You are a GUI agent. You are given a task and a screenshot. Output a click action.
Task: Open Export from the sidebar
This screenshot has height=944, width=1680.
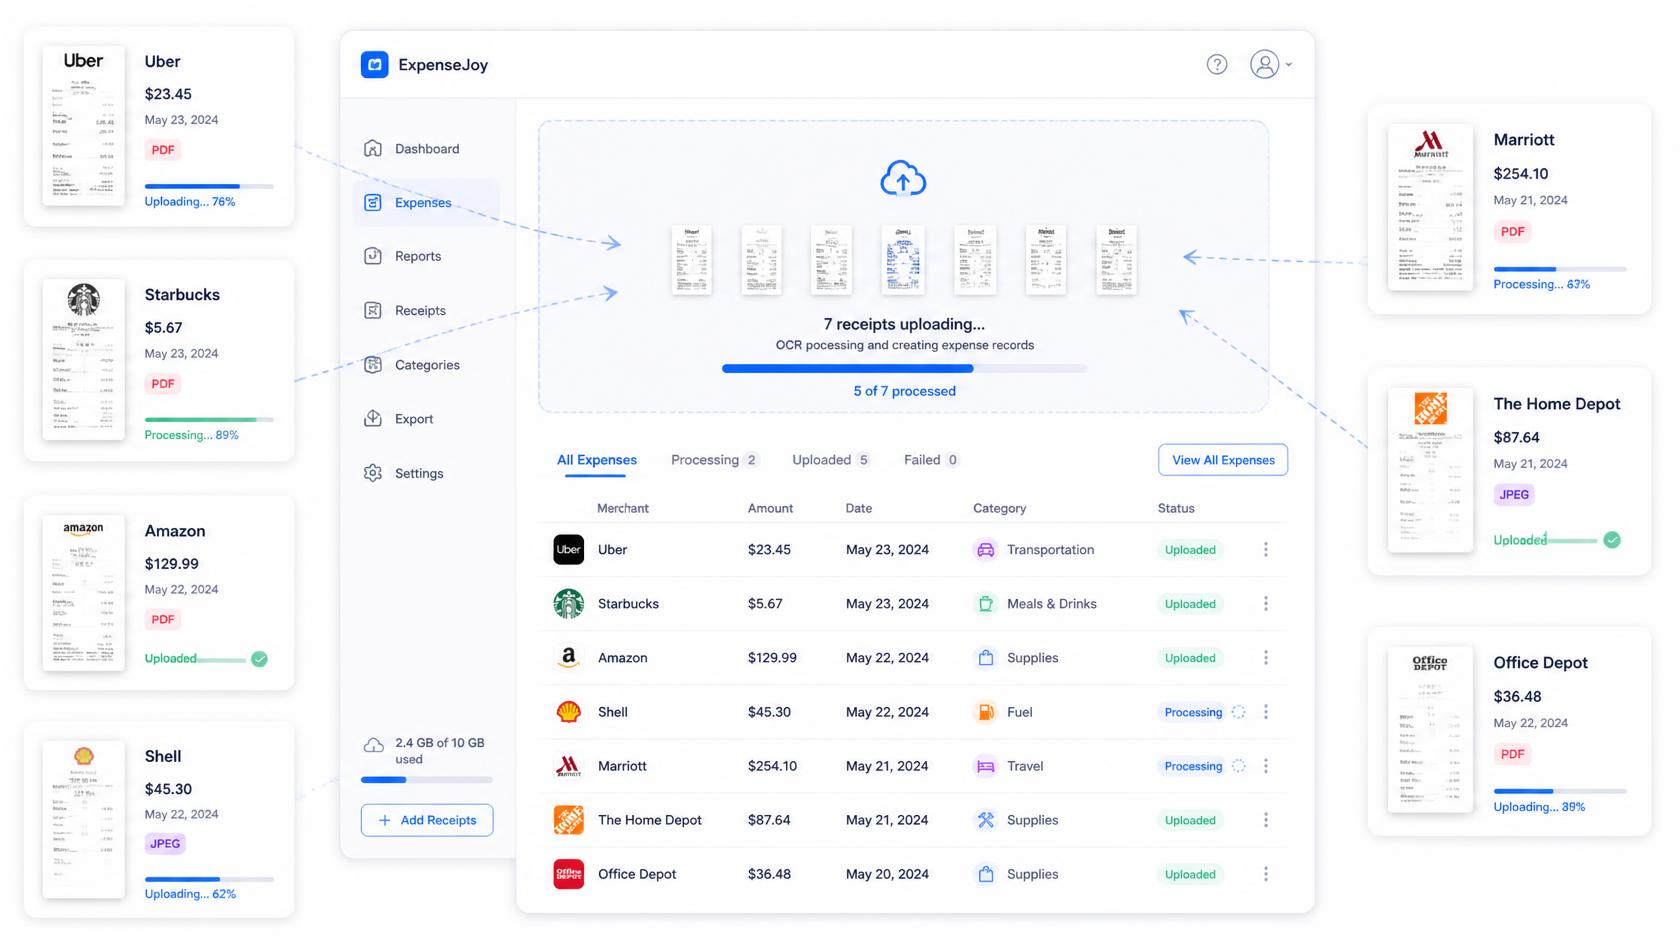tap(425, 419)
